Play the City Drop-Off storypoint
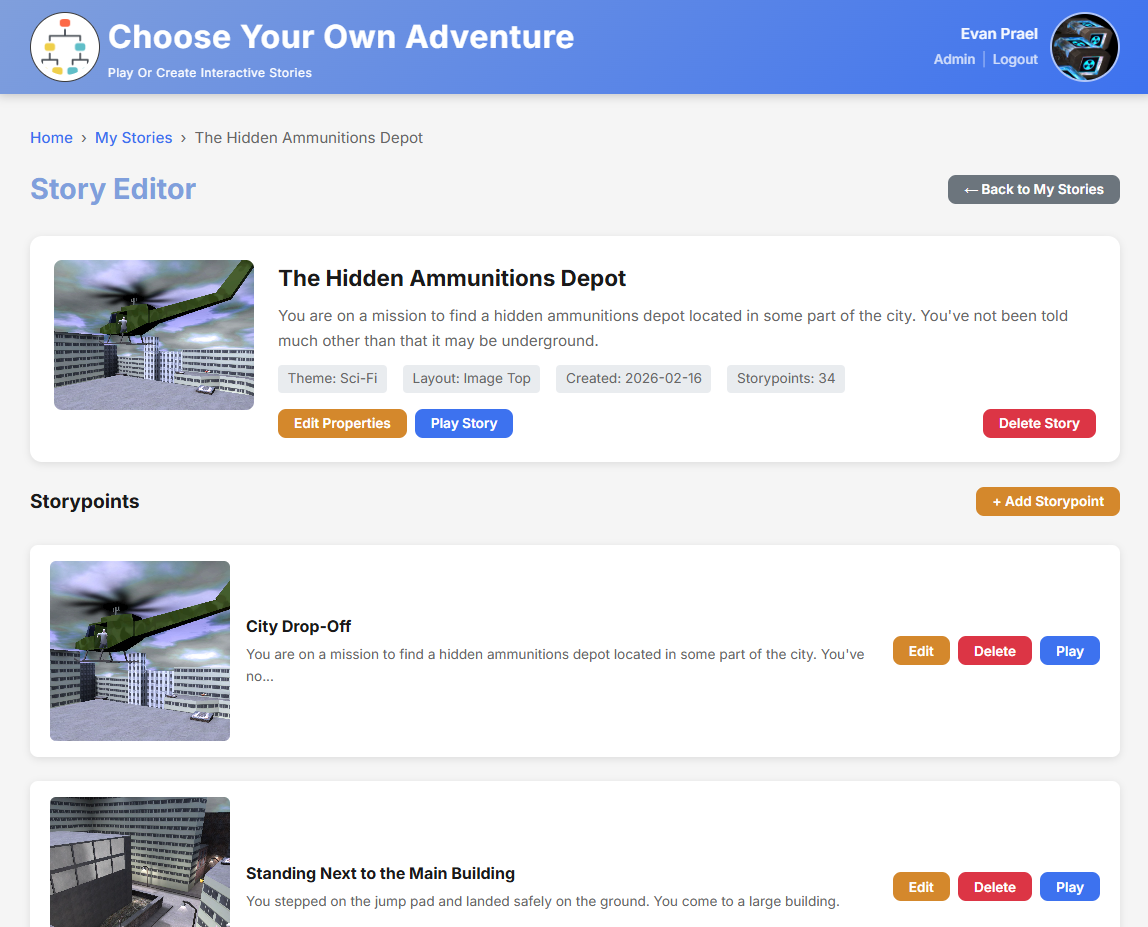Viewport: 1148px width, 927px height. point(1069,650)
